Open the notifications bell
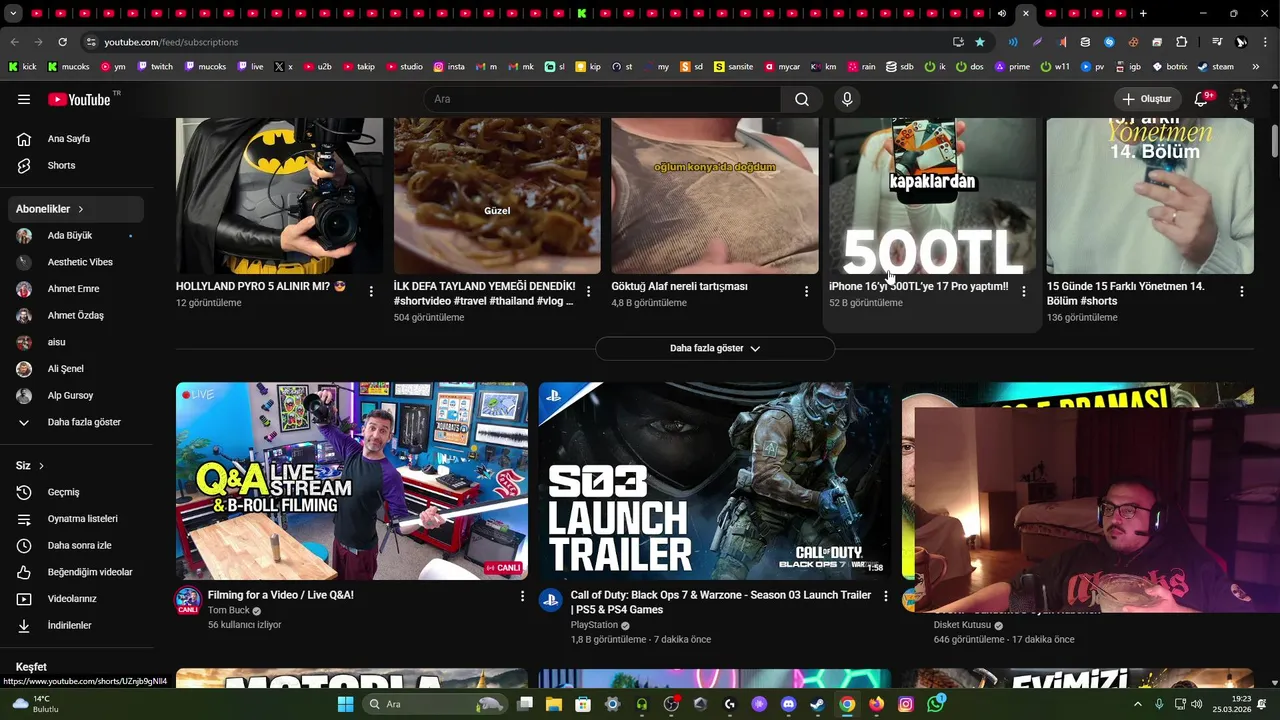The height and width of the screenshot is (720, 1280). point(1203,99)
